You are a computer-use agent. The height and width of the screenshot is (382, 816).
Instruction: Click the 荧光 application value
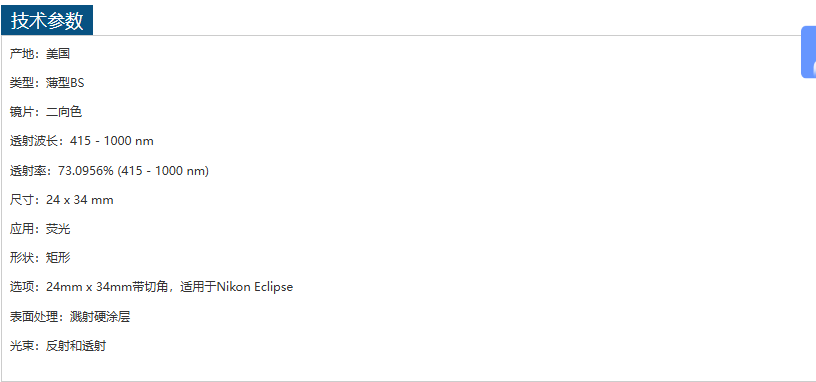click(58, 229)
